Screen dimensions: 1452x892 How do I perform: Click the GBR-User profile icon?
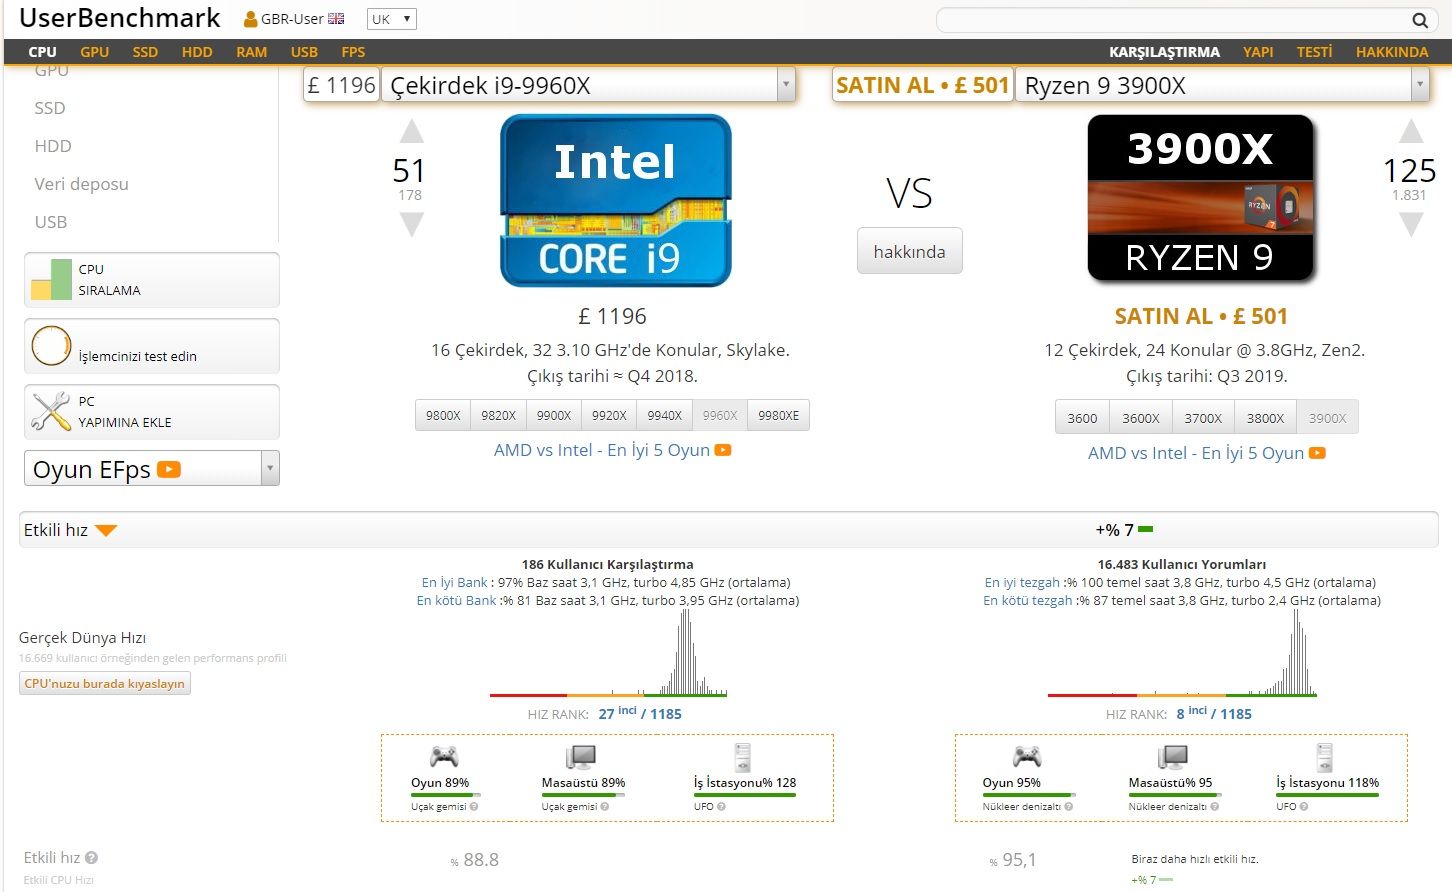point(250,19)
